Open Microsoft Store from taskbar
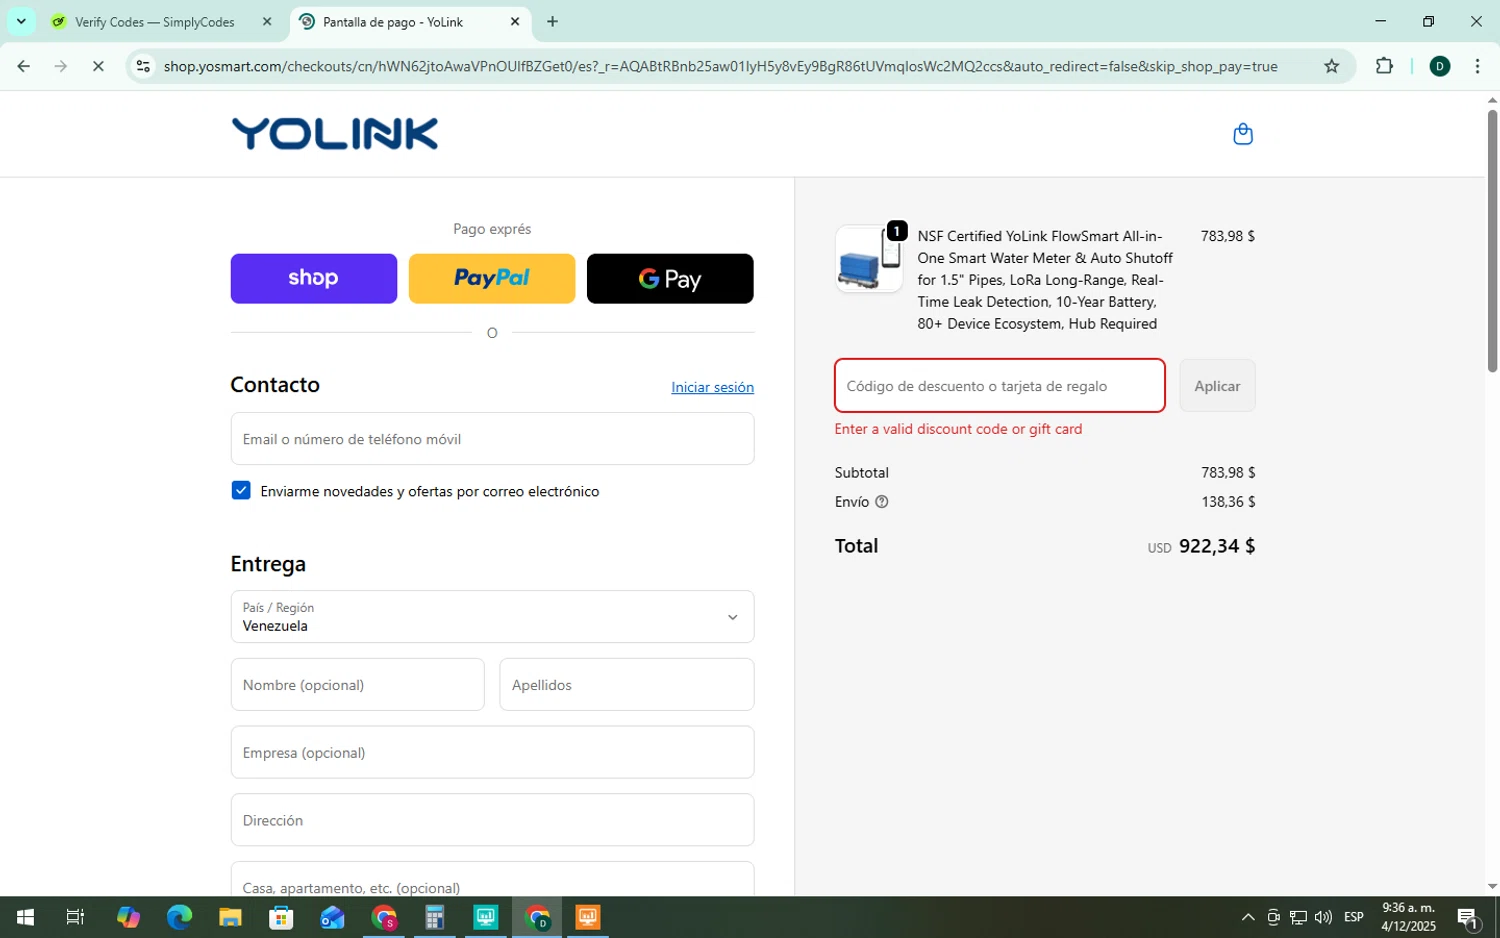This screenshot has height=938, width=1500. pos(281,917)
